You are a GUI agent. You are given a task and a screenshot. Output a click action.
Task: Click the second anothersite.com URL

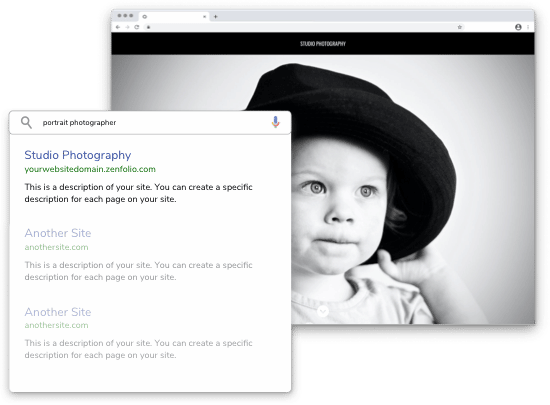[56, 325]
